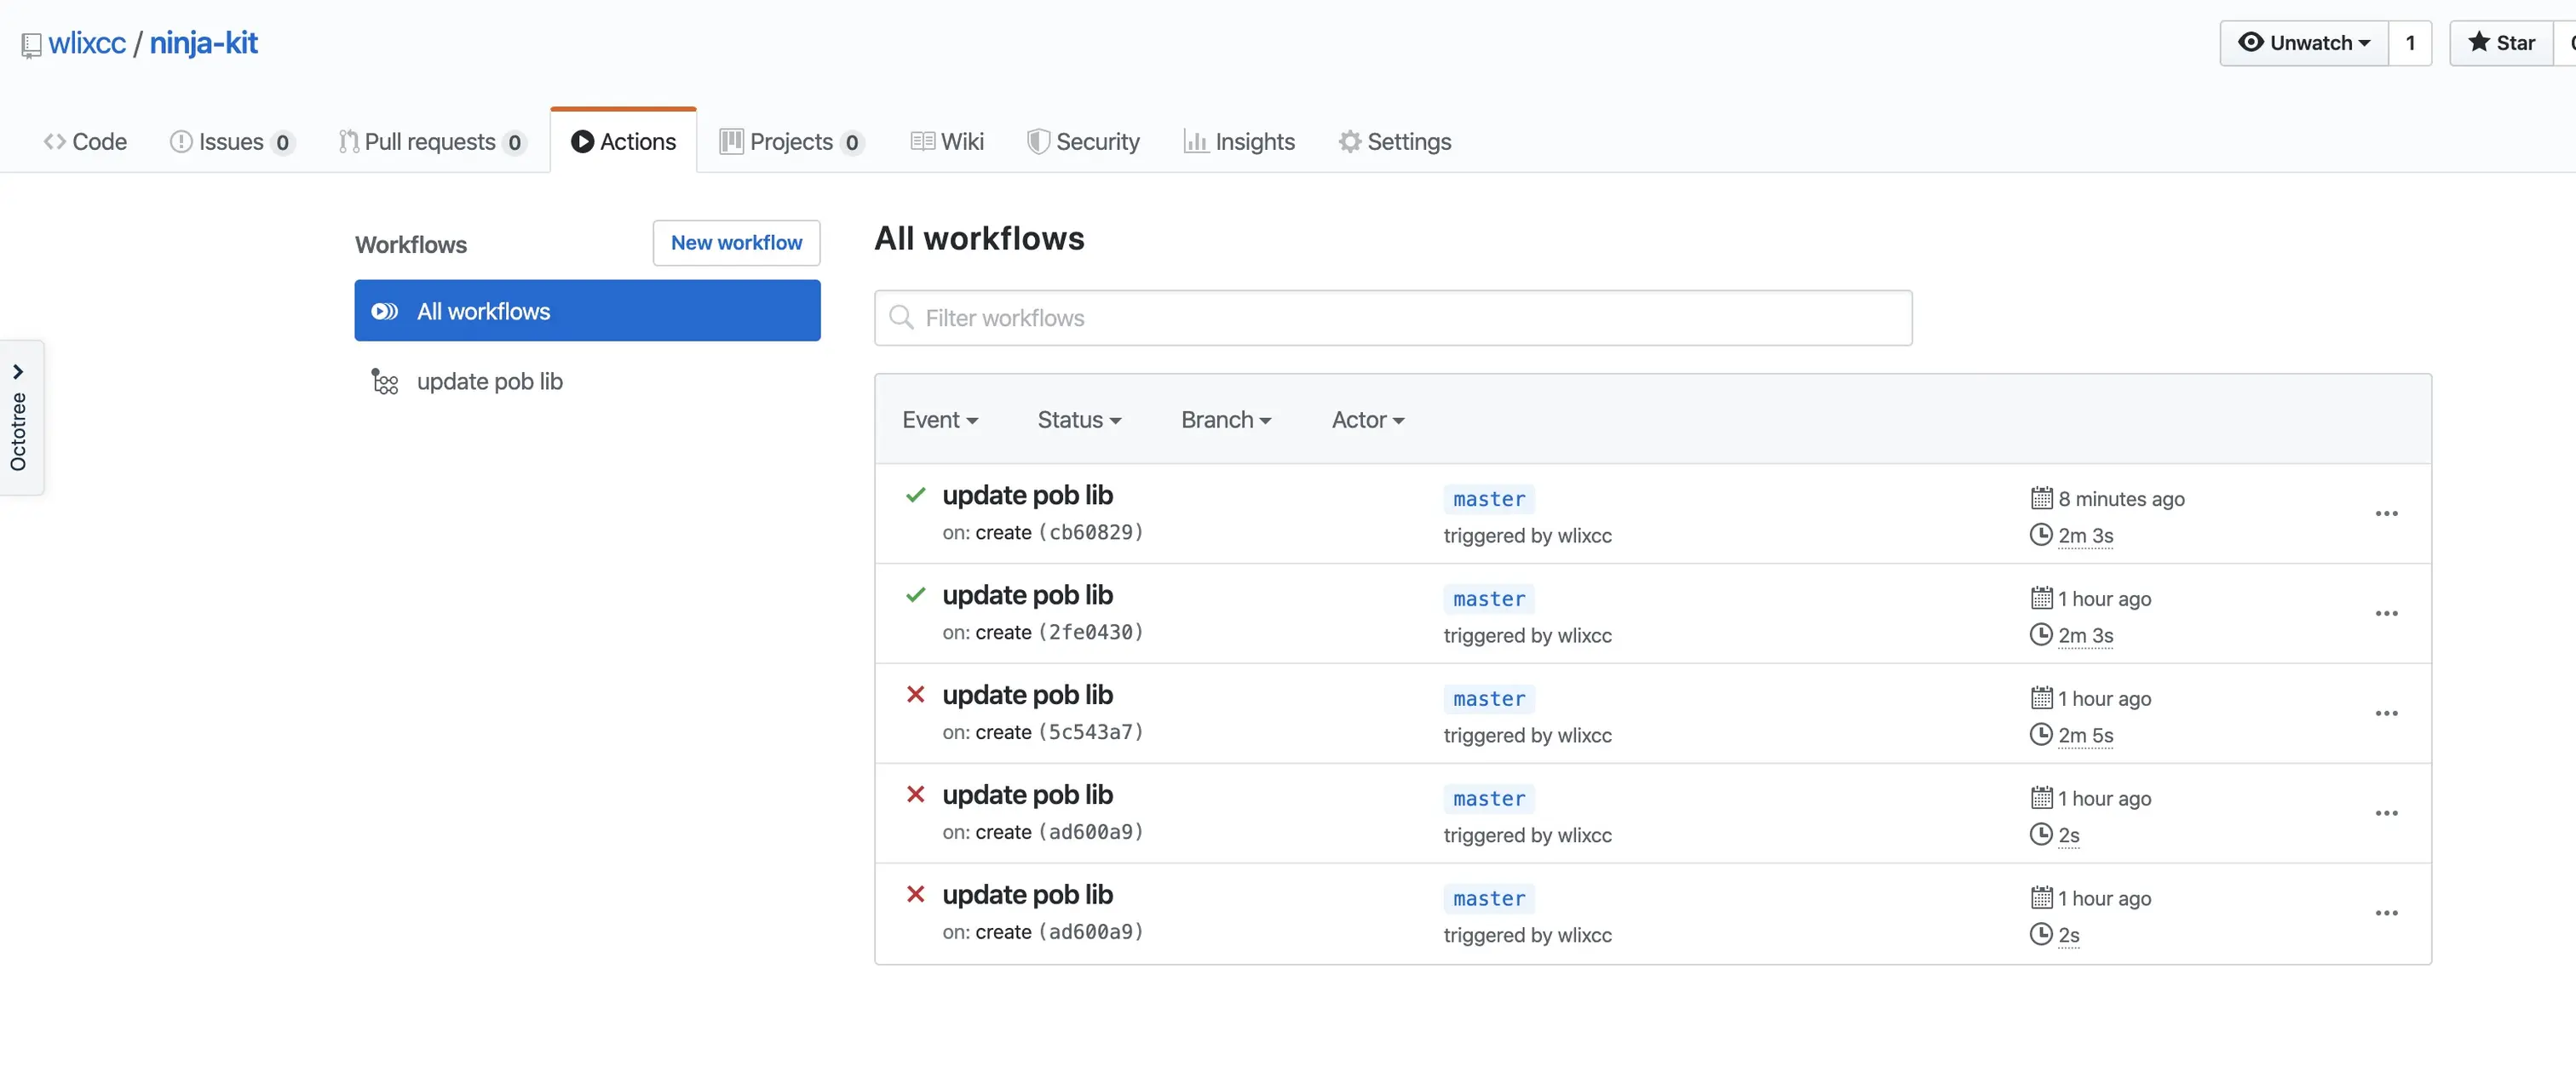2576x1072 pixels.
Task: Click the clock icon beside 2m 5s duration
Action: pos(2041,735)
